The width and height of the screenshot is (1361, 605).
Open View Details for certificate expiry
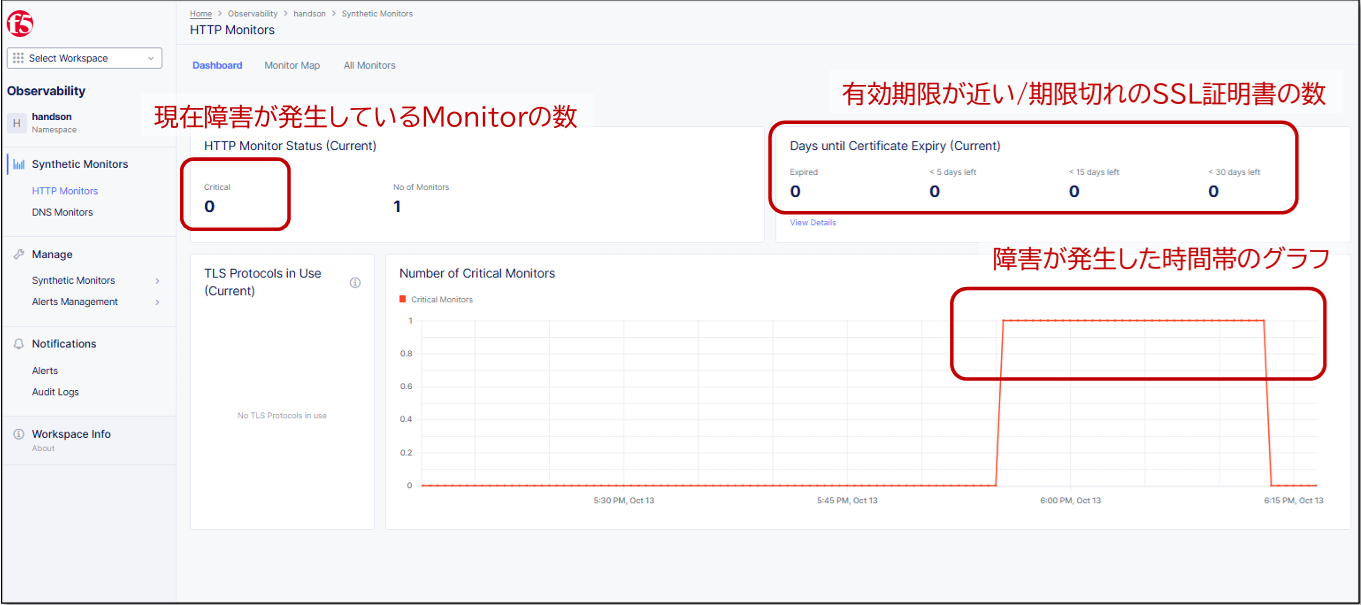pos(813,222)
